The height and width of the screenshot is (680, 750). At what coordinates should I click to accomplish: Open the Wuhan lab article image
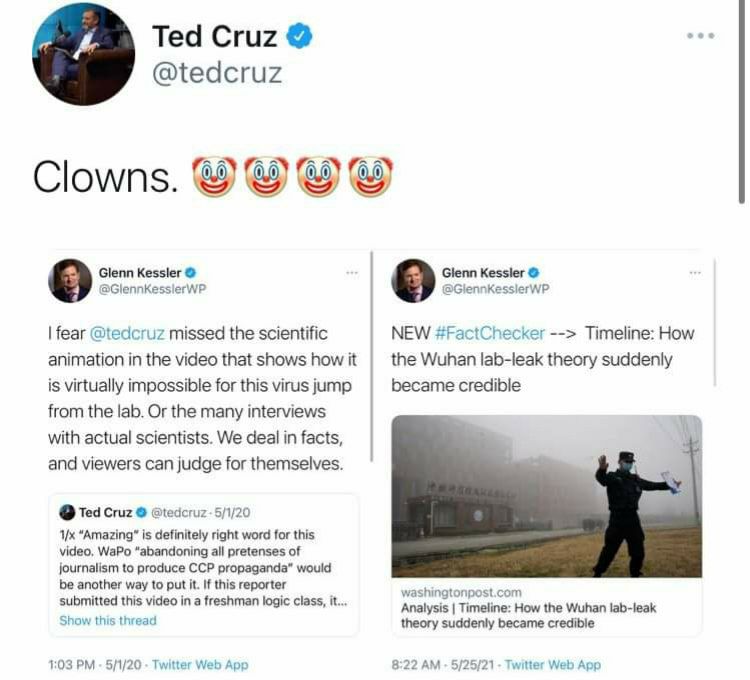point(546,496)
